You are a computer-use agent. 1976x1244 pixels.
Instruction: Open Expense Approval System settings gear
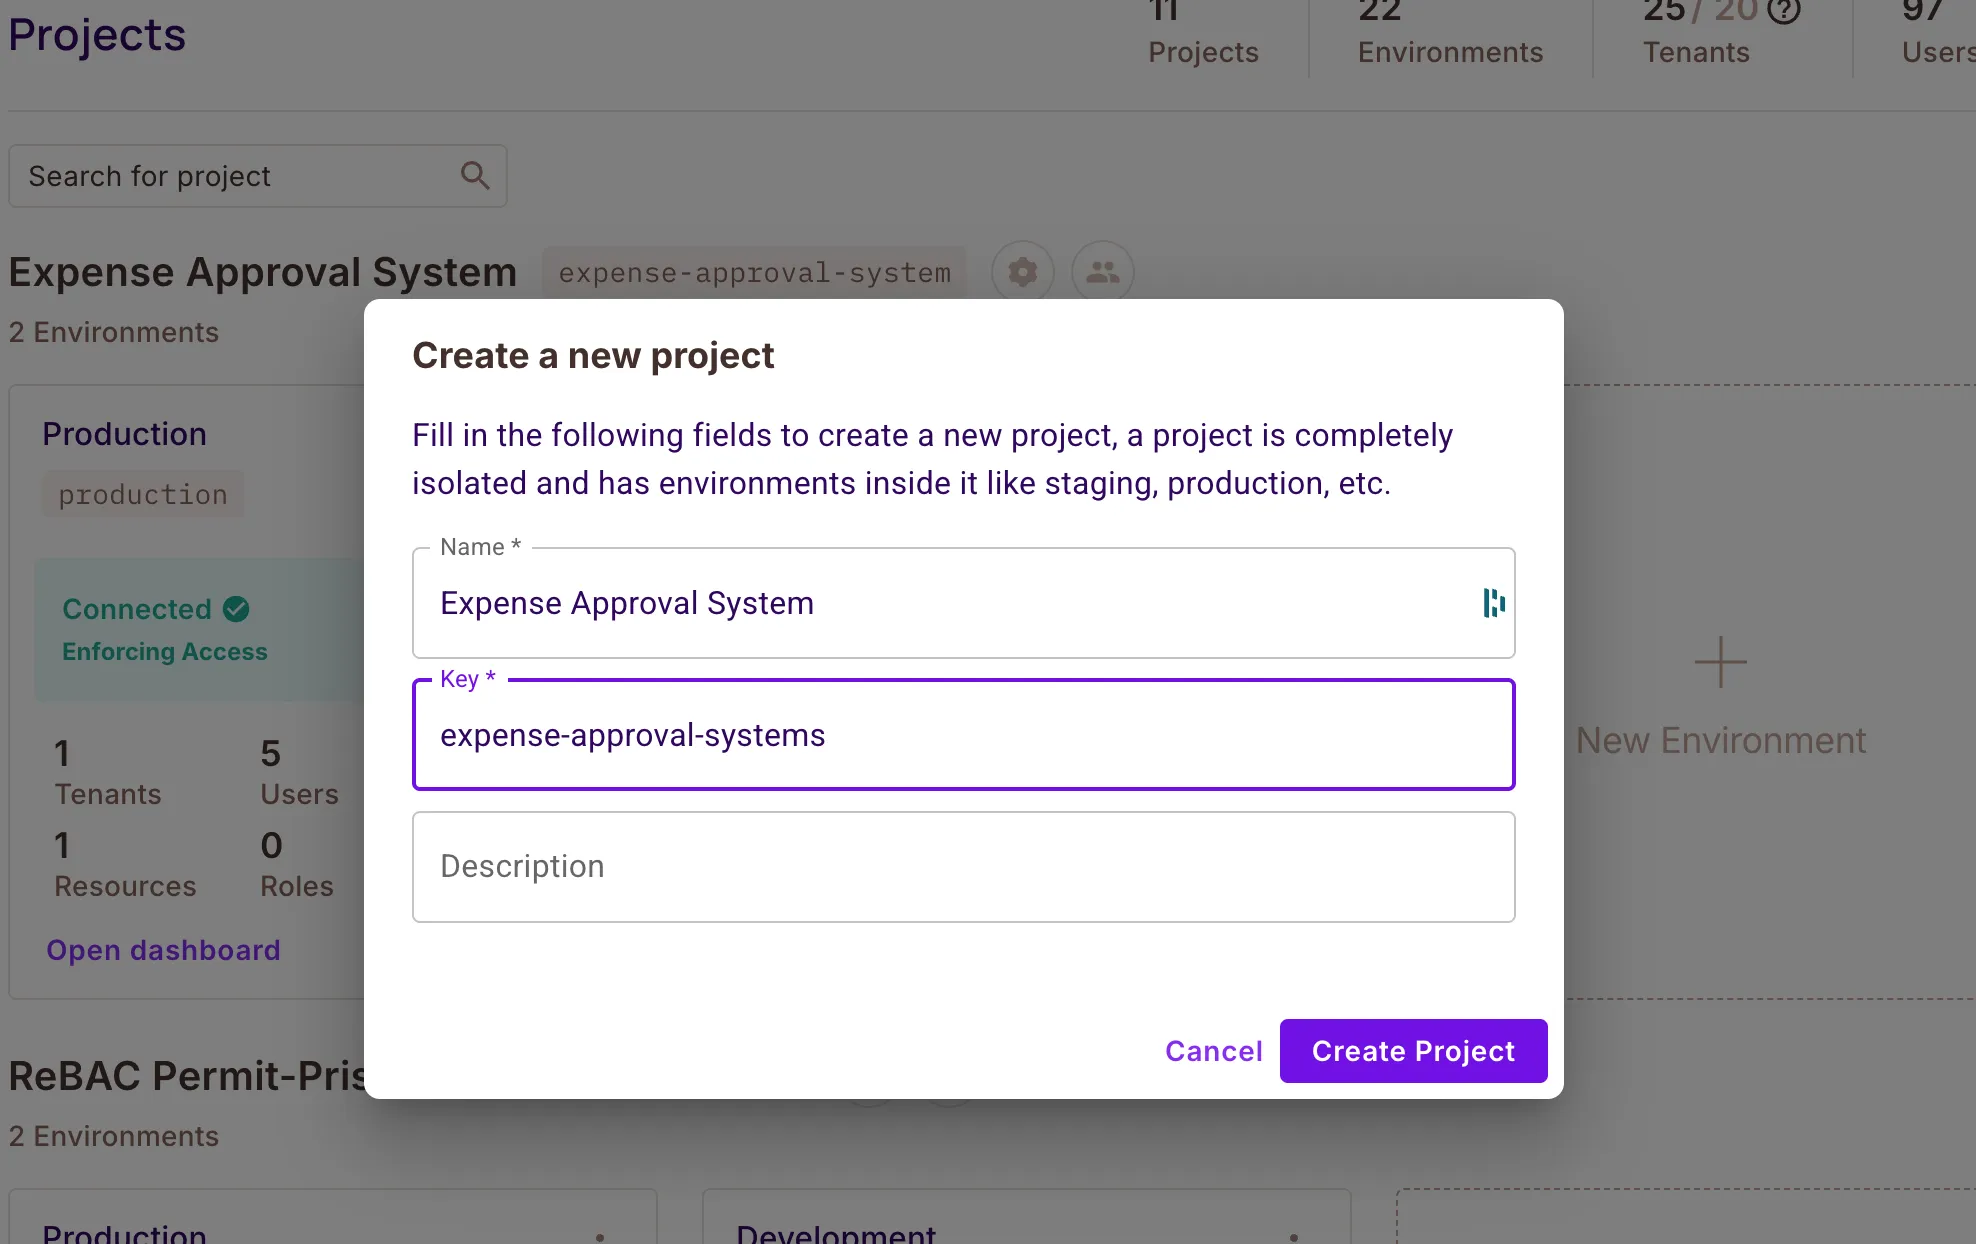pos(1022,272)
